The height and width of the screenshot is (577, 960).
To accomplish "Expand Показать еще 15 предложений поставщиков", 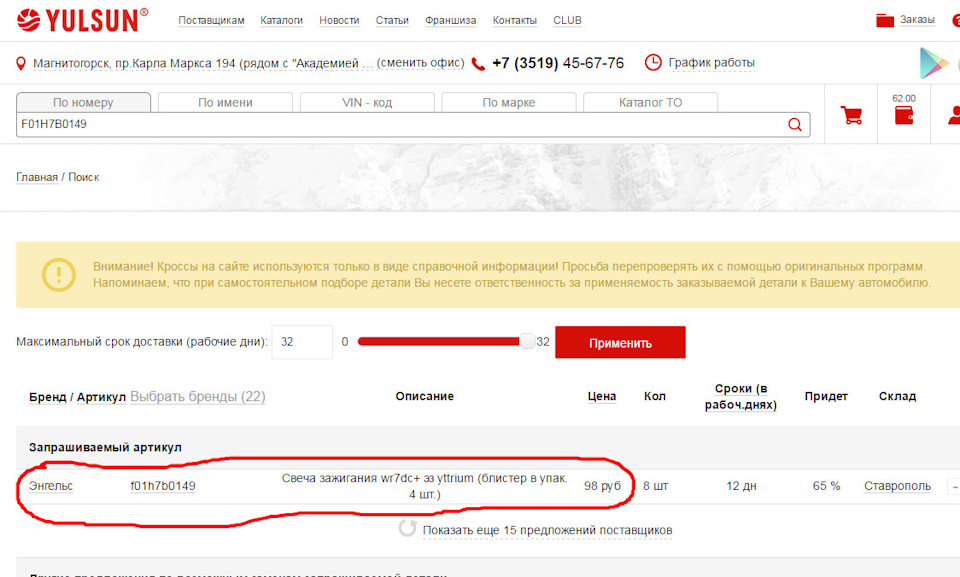I will (x=546, y=530).
